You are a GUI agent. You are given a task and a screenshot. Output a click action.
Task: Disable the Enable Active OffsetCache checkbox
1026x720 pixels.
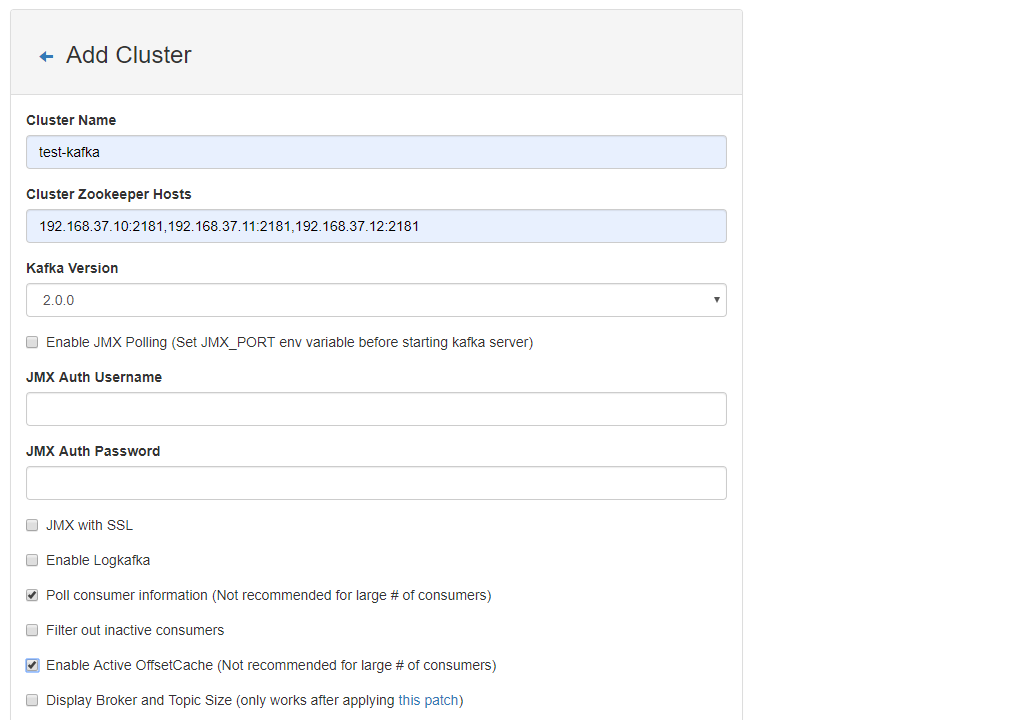[32, 665]
